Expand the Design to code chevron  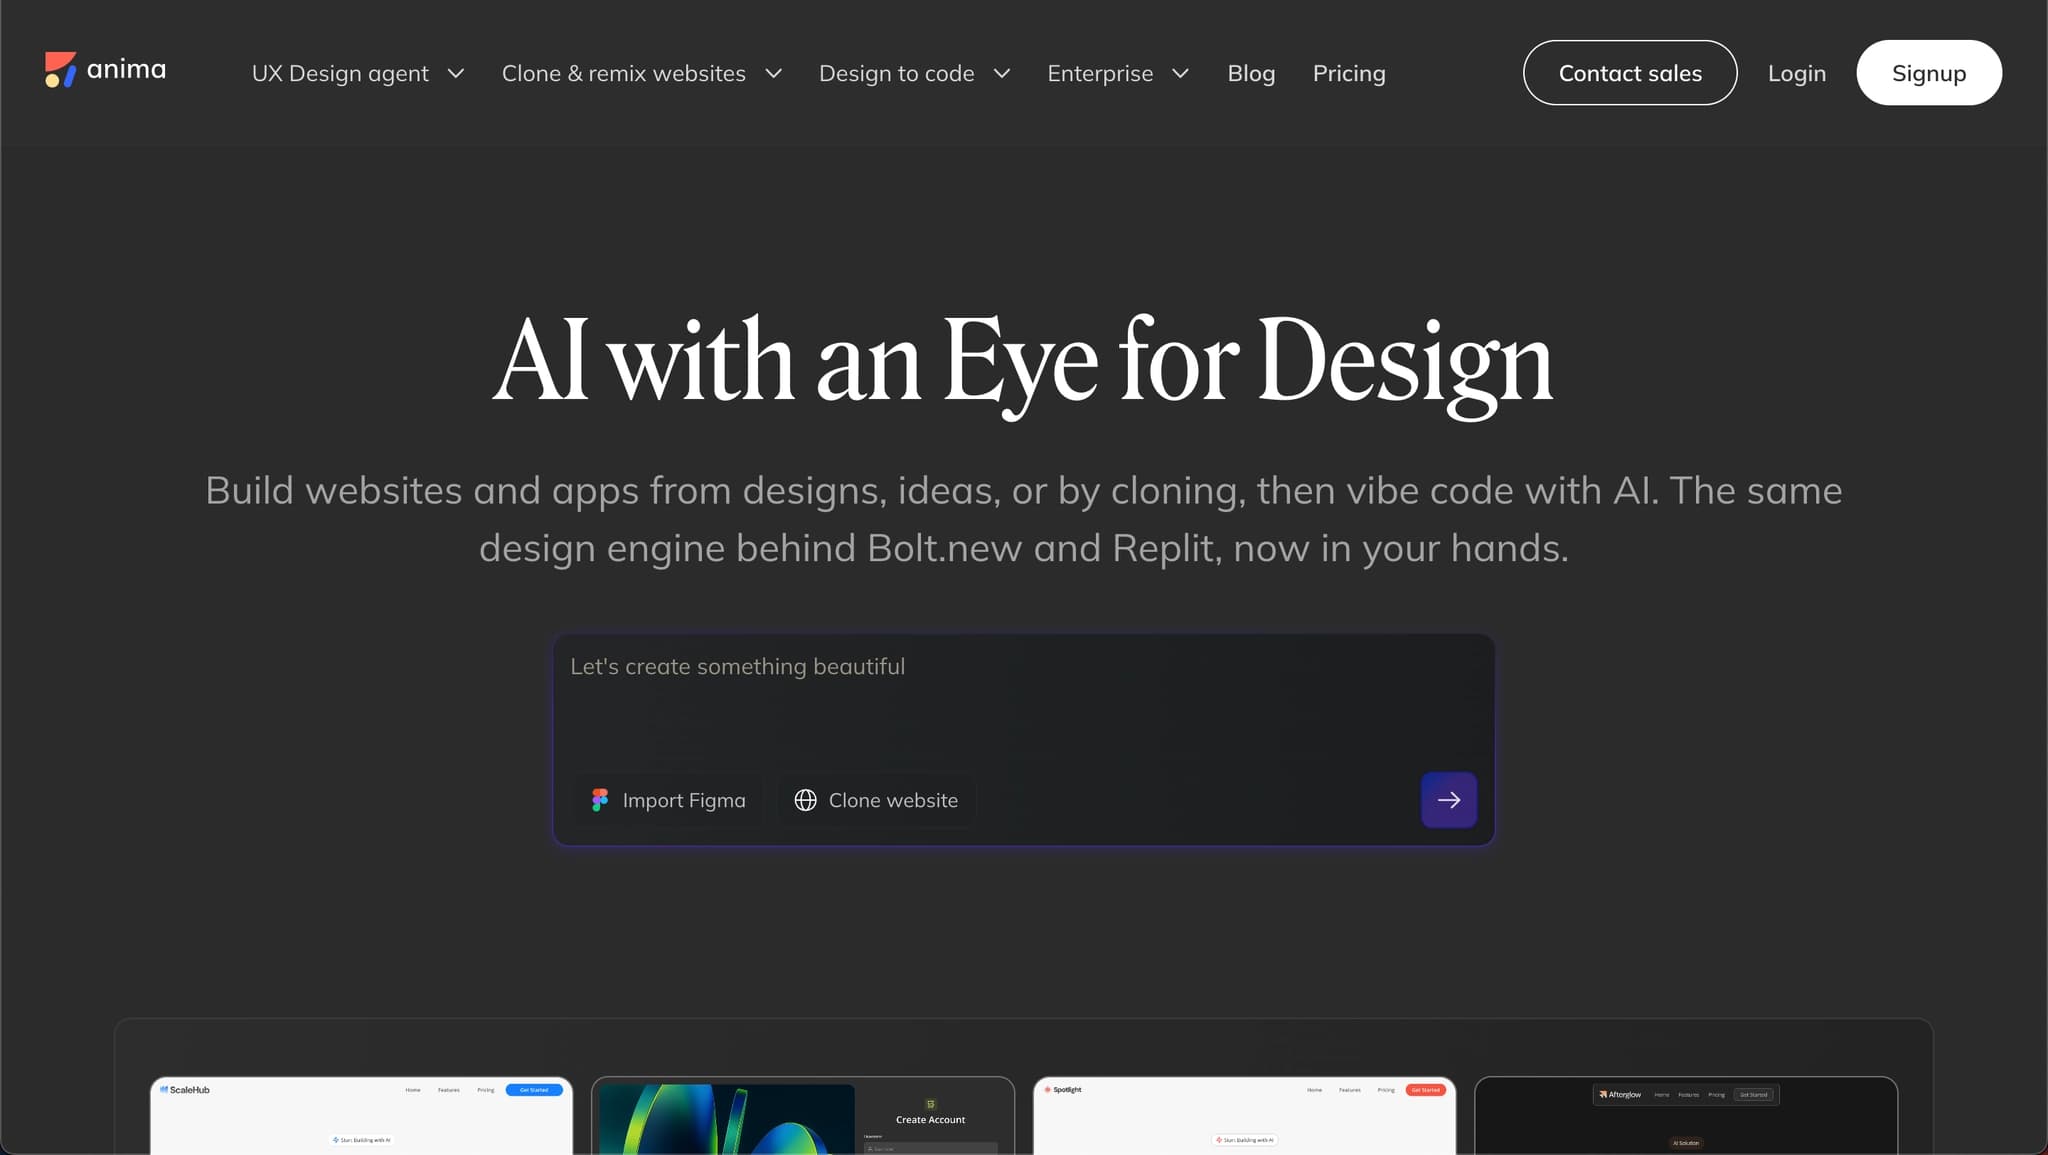click(1002, 73)
